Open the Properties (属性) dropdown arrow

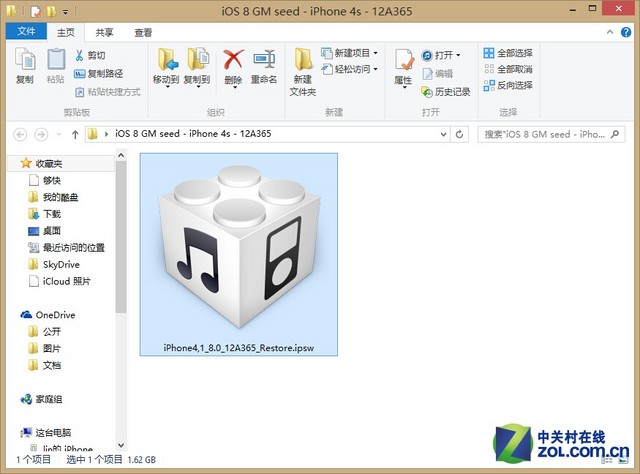coord(404,87)
